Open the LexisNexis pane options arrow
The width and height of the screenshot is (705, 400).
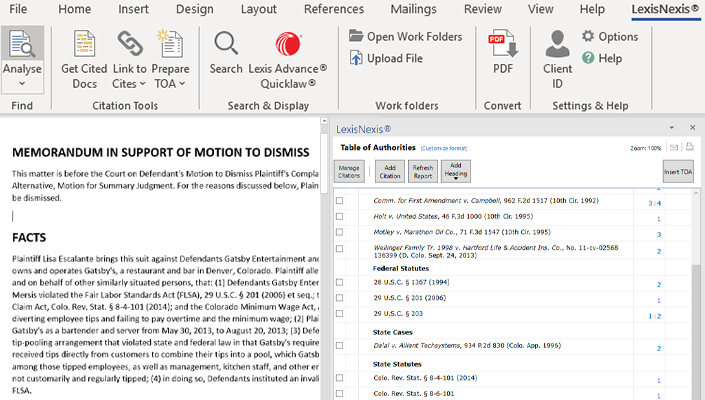pyautogui.click(x=672, y=128)
